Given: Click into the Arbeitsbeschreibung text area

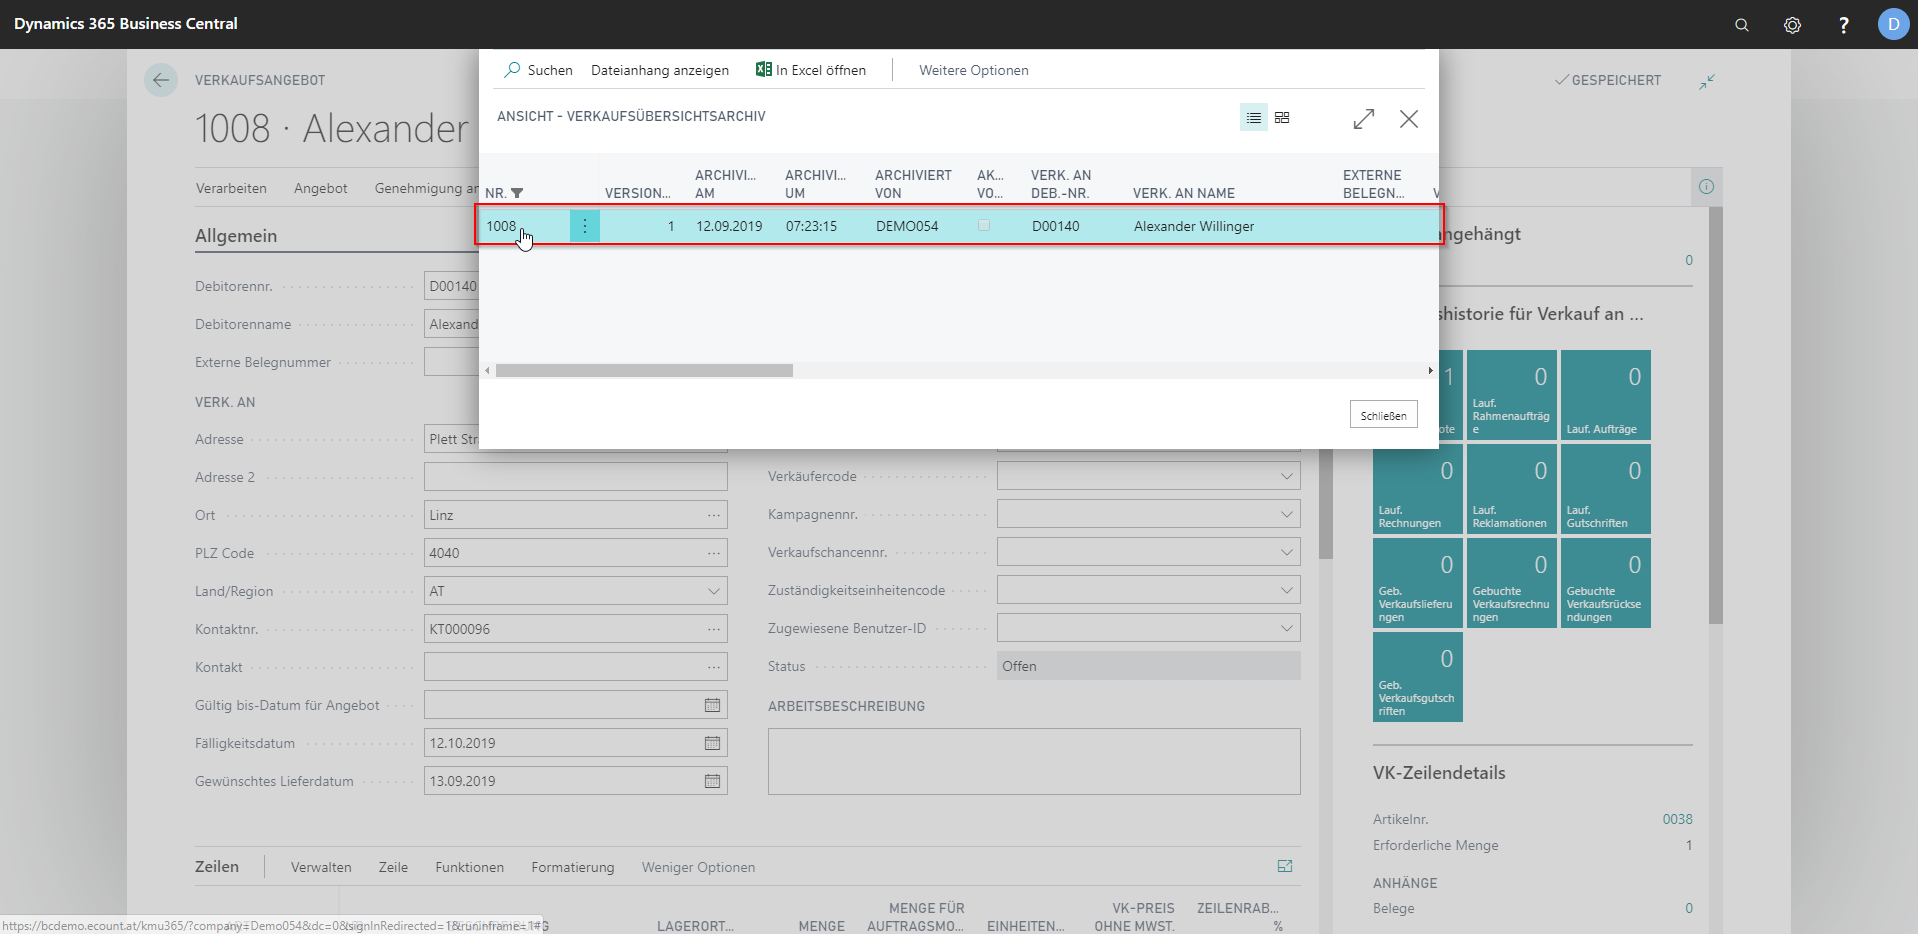Looking at the screenshot, I should pyautogui.click(x=1034, y=762).
